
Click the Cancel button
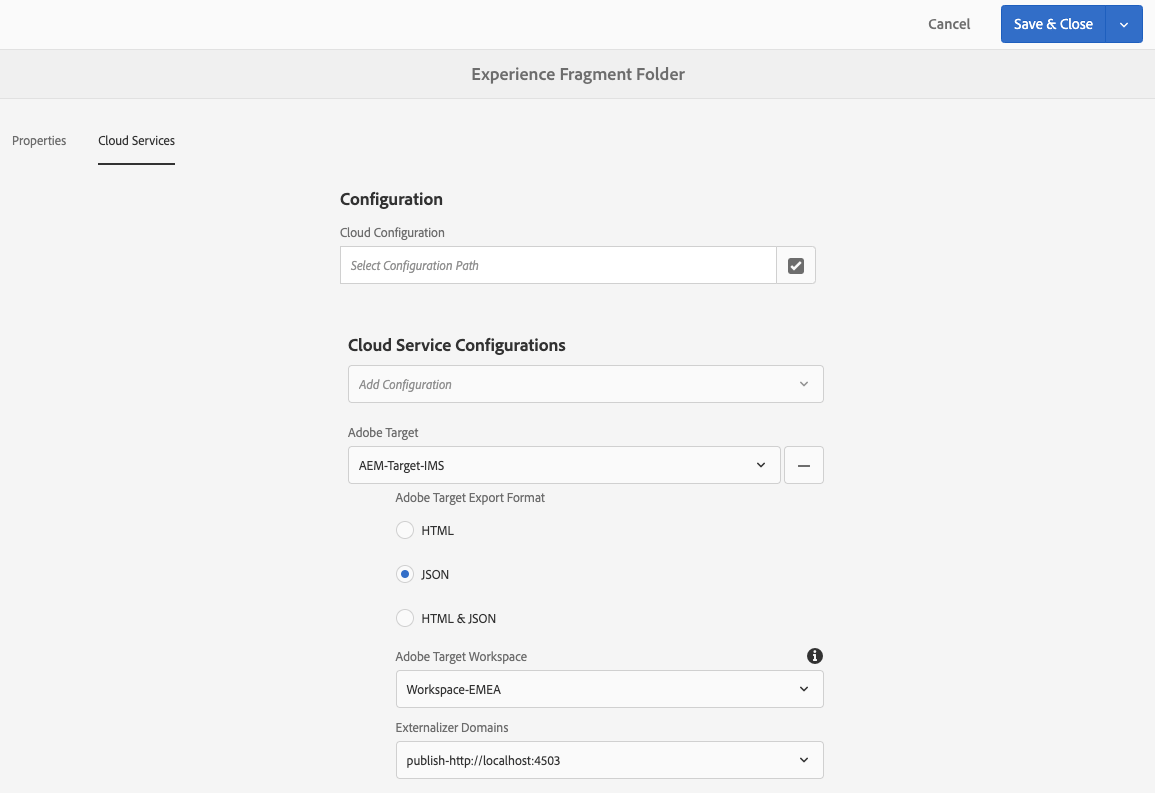click(948, 23)
